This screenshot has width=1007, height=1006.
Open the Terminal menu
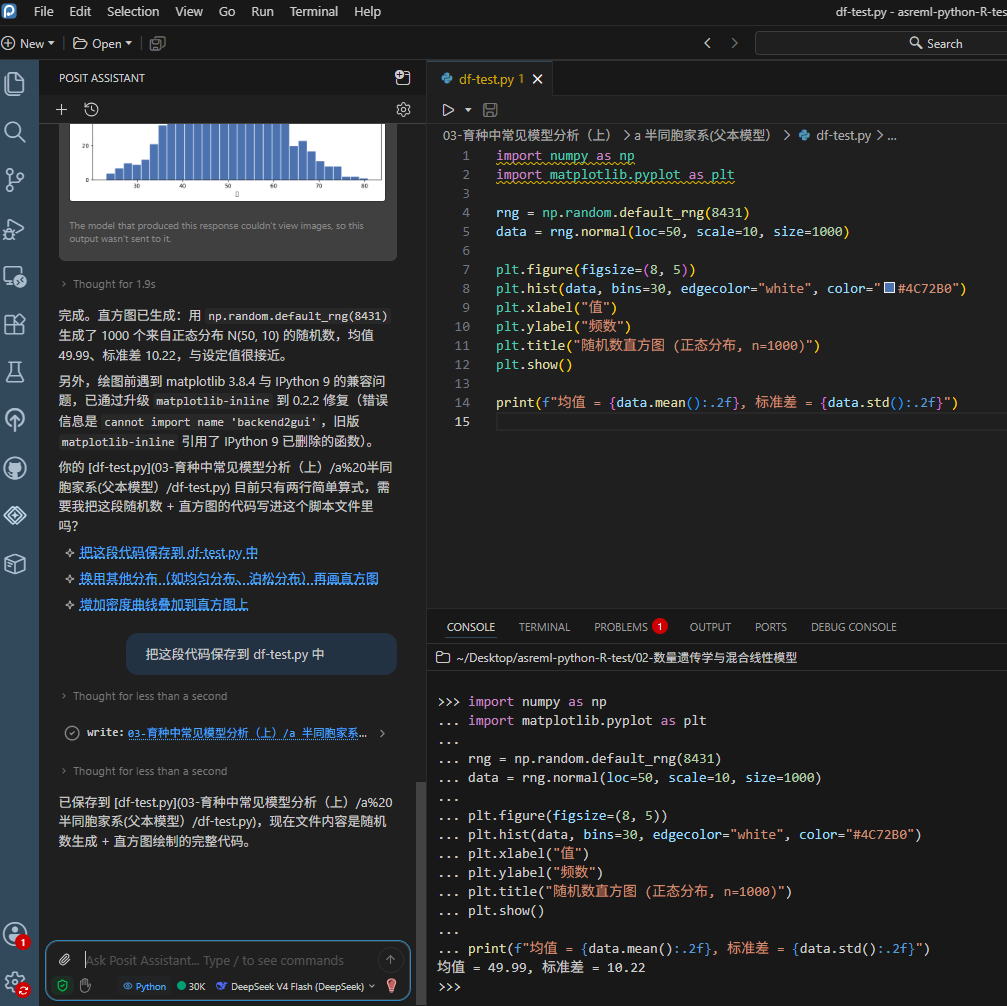[x=313, y=12]
